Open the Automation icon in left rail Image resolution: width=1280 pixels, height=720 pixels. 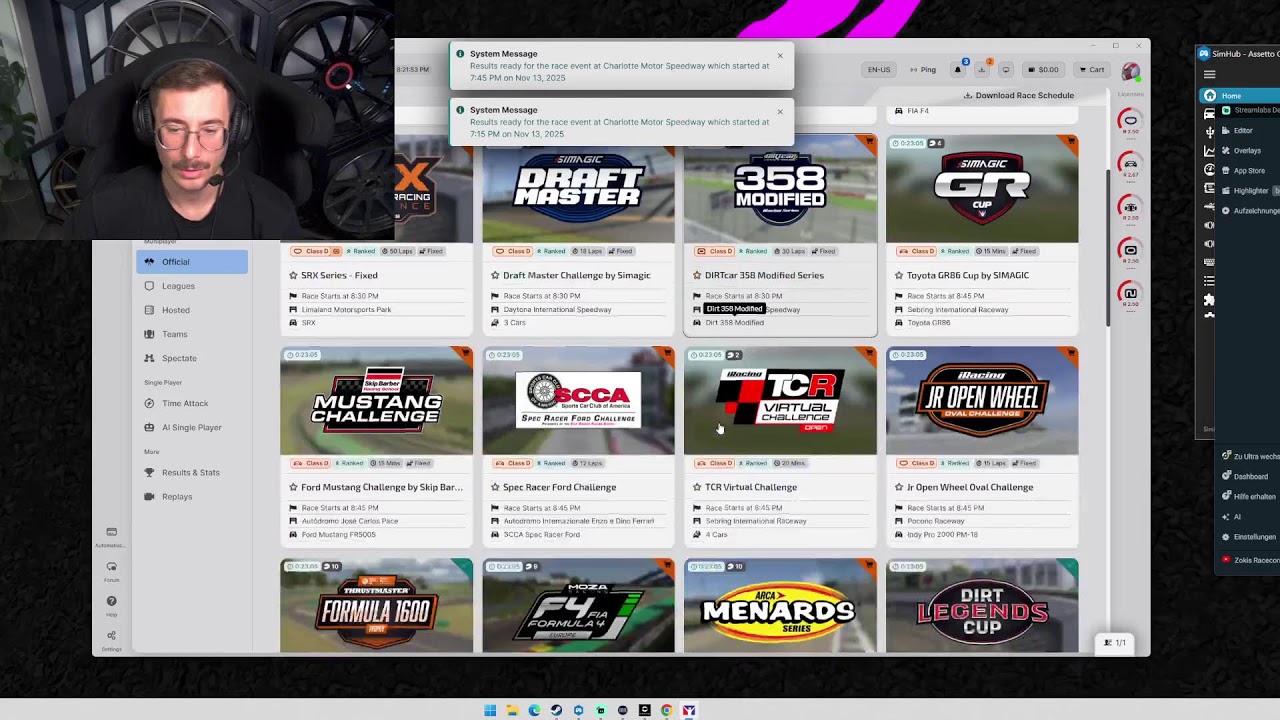(111, 533)
